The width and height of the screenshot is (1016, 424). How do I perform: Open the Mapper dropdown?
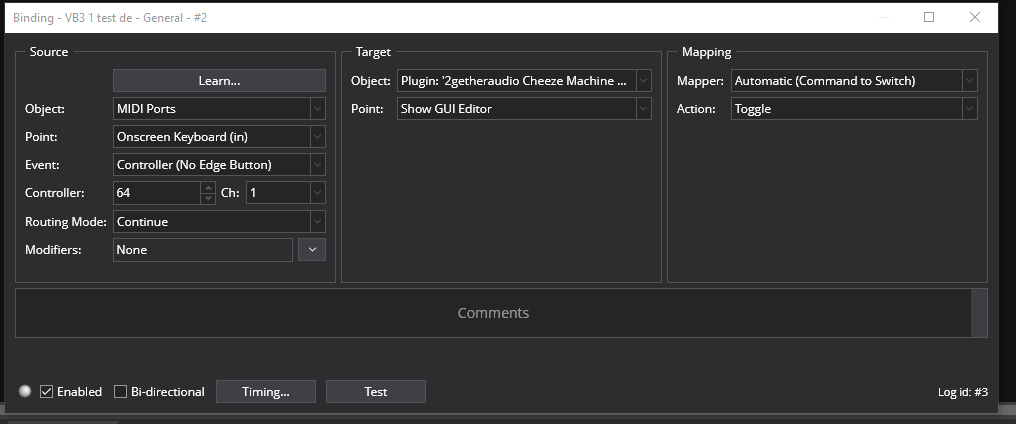[853, 80]
